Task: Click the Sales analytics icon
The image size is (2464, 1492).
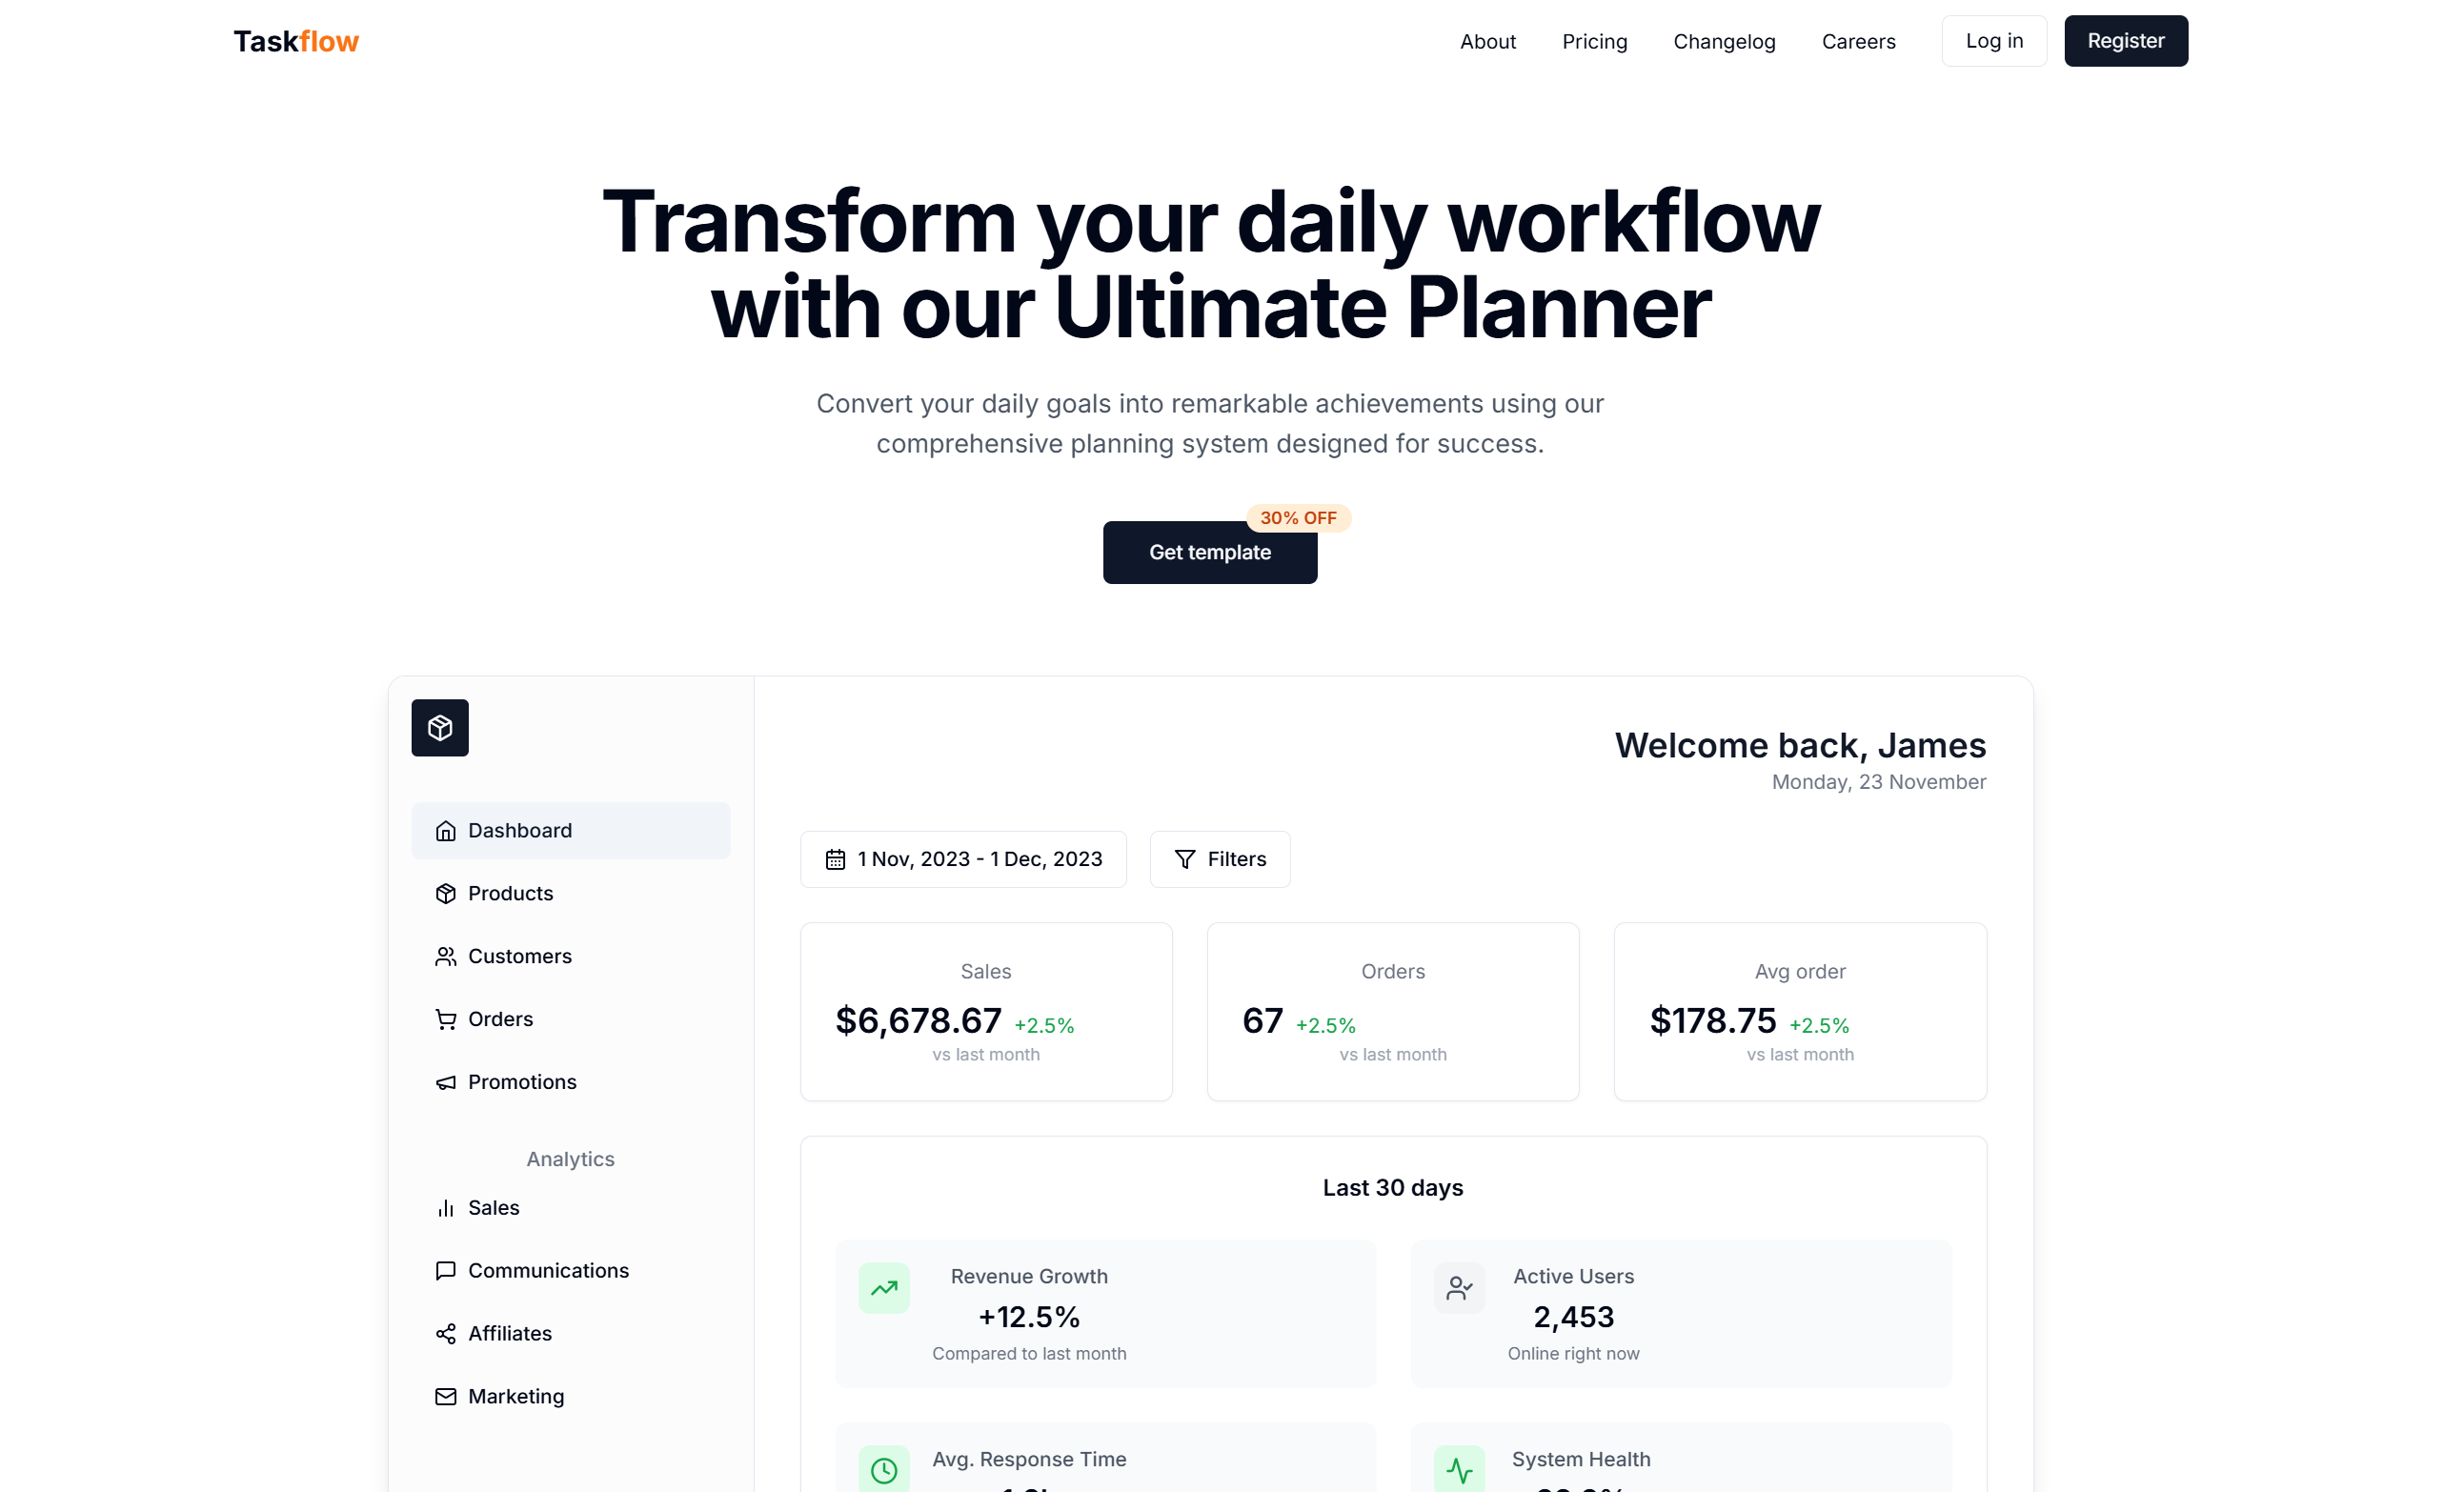Action: (445, 1207)
